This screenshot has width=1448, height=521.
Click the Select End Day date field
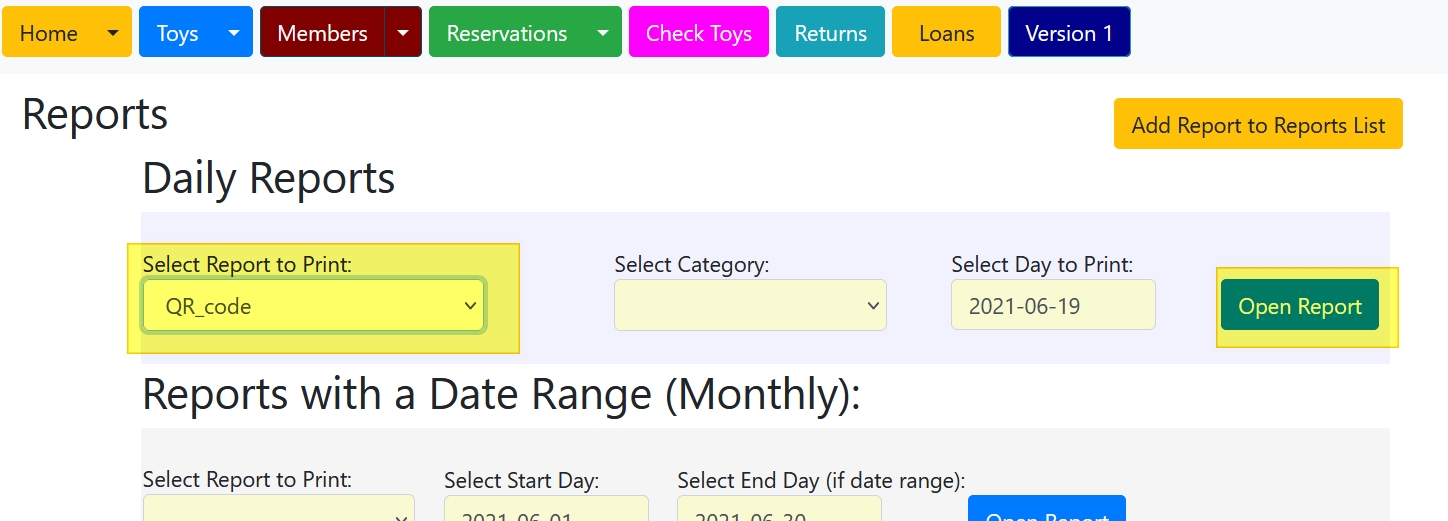pos(779,512)
